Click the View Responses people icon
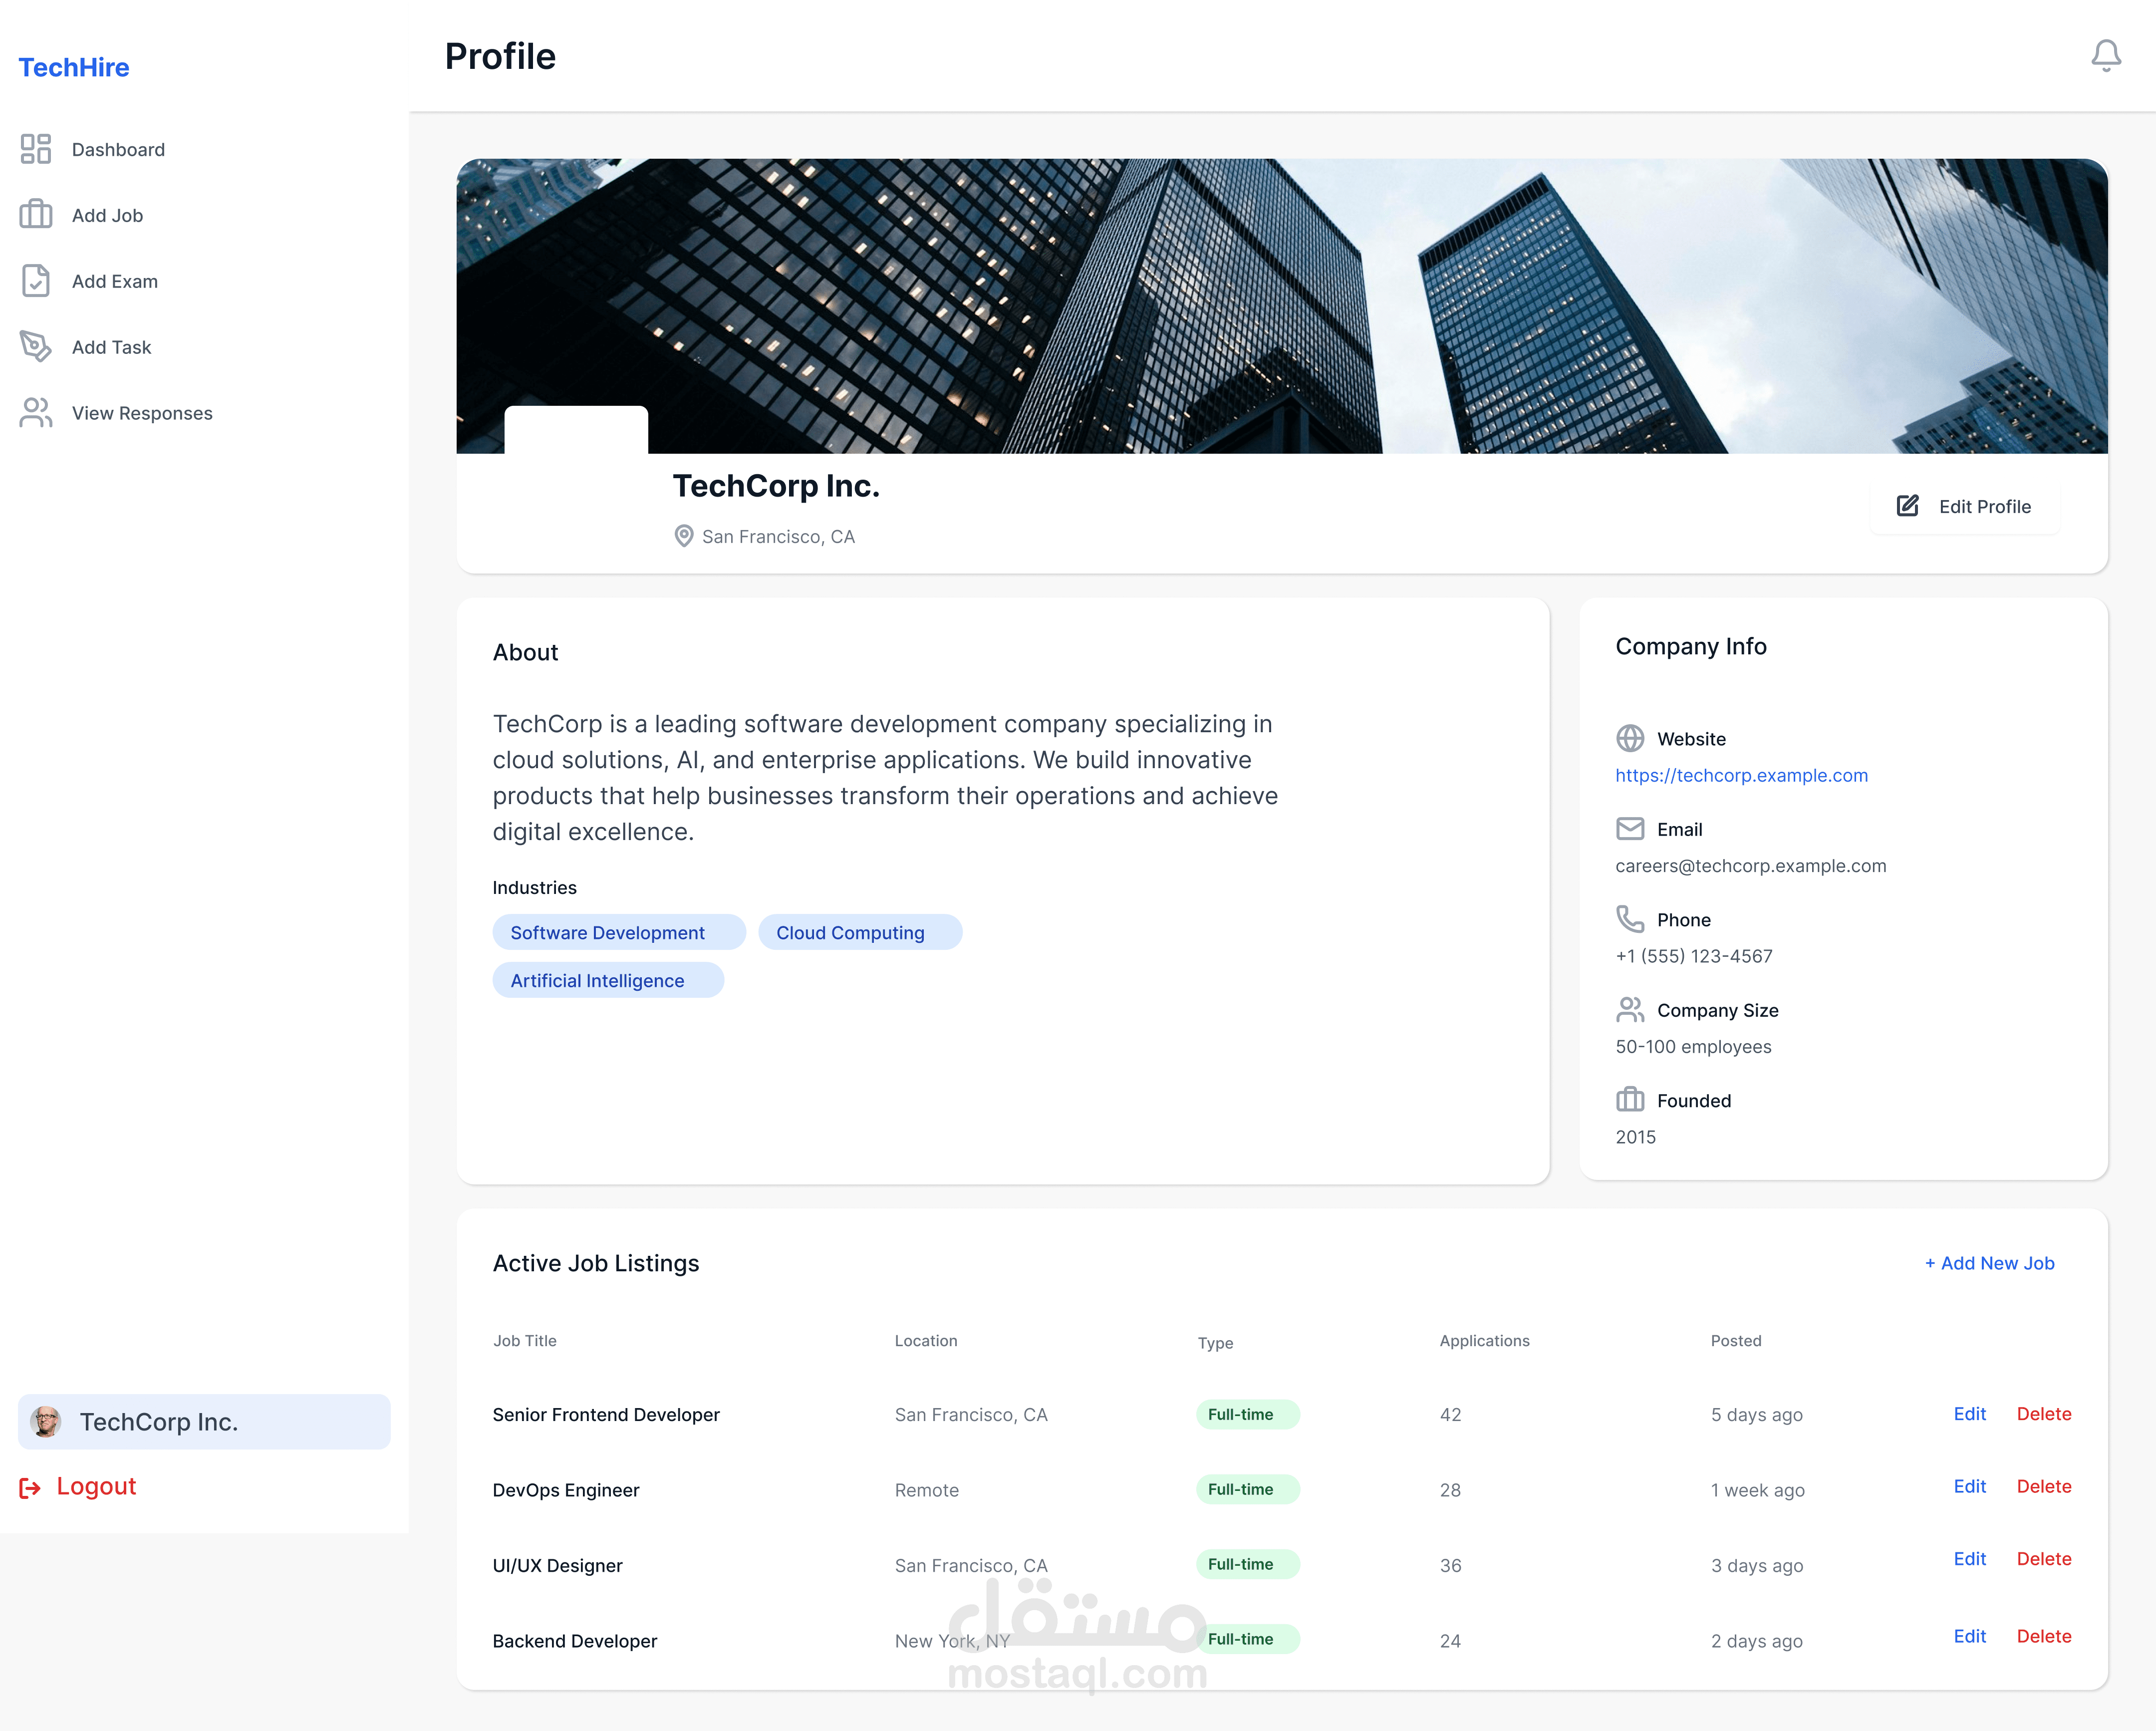This screenshot has height=1731, width=2156. pos(36,413)
